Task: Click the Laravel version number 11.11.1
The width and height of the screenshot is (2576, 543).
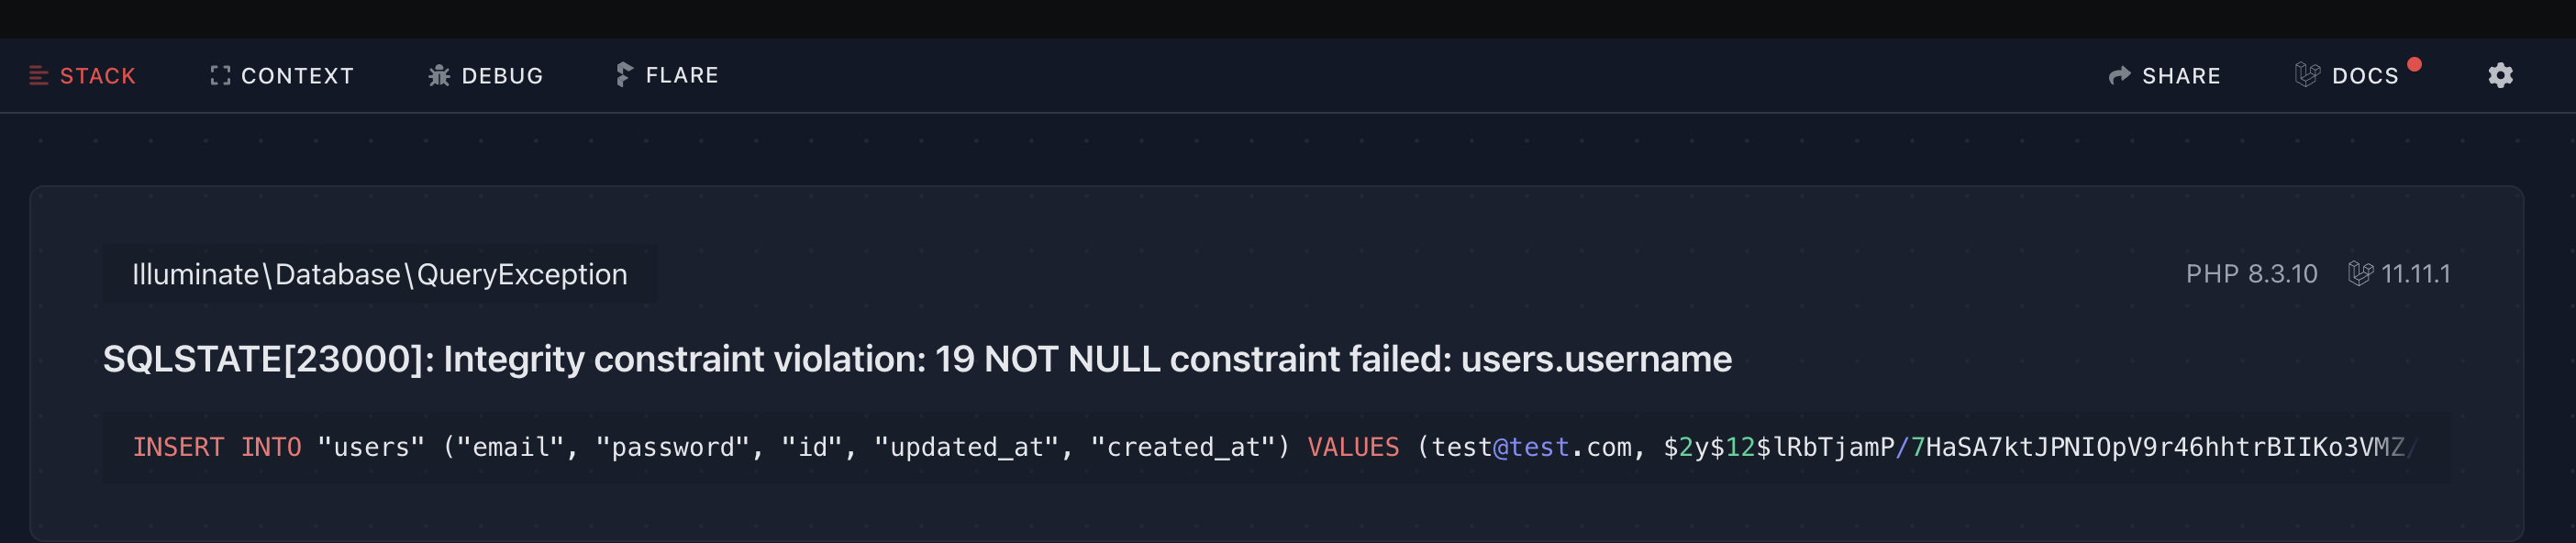Action: [x=2415, y=274]
